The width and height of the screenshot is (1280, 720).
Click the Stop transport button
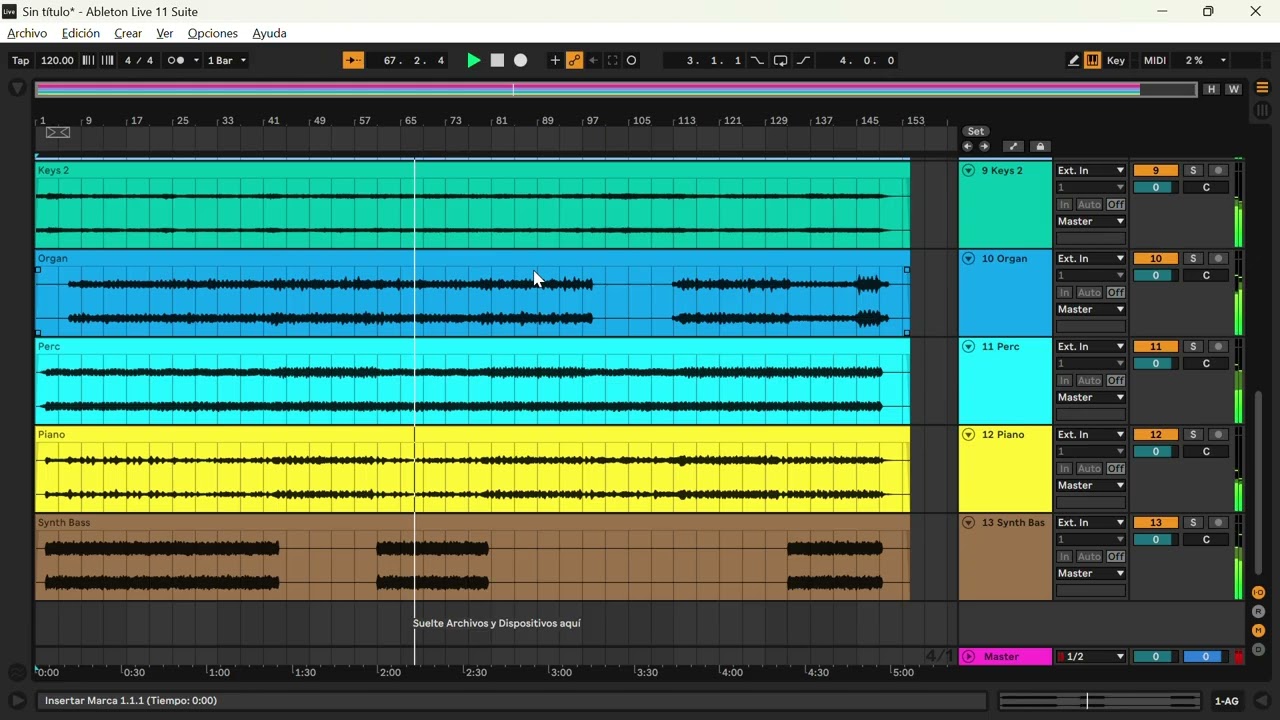pyautogui.click(x=497, y=60)
